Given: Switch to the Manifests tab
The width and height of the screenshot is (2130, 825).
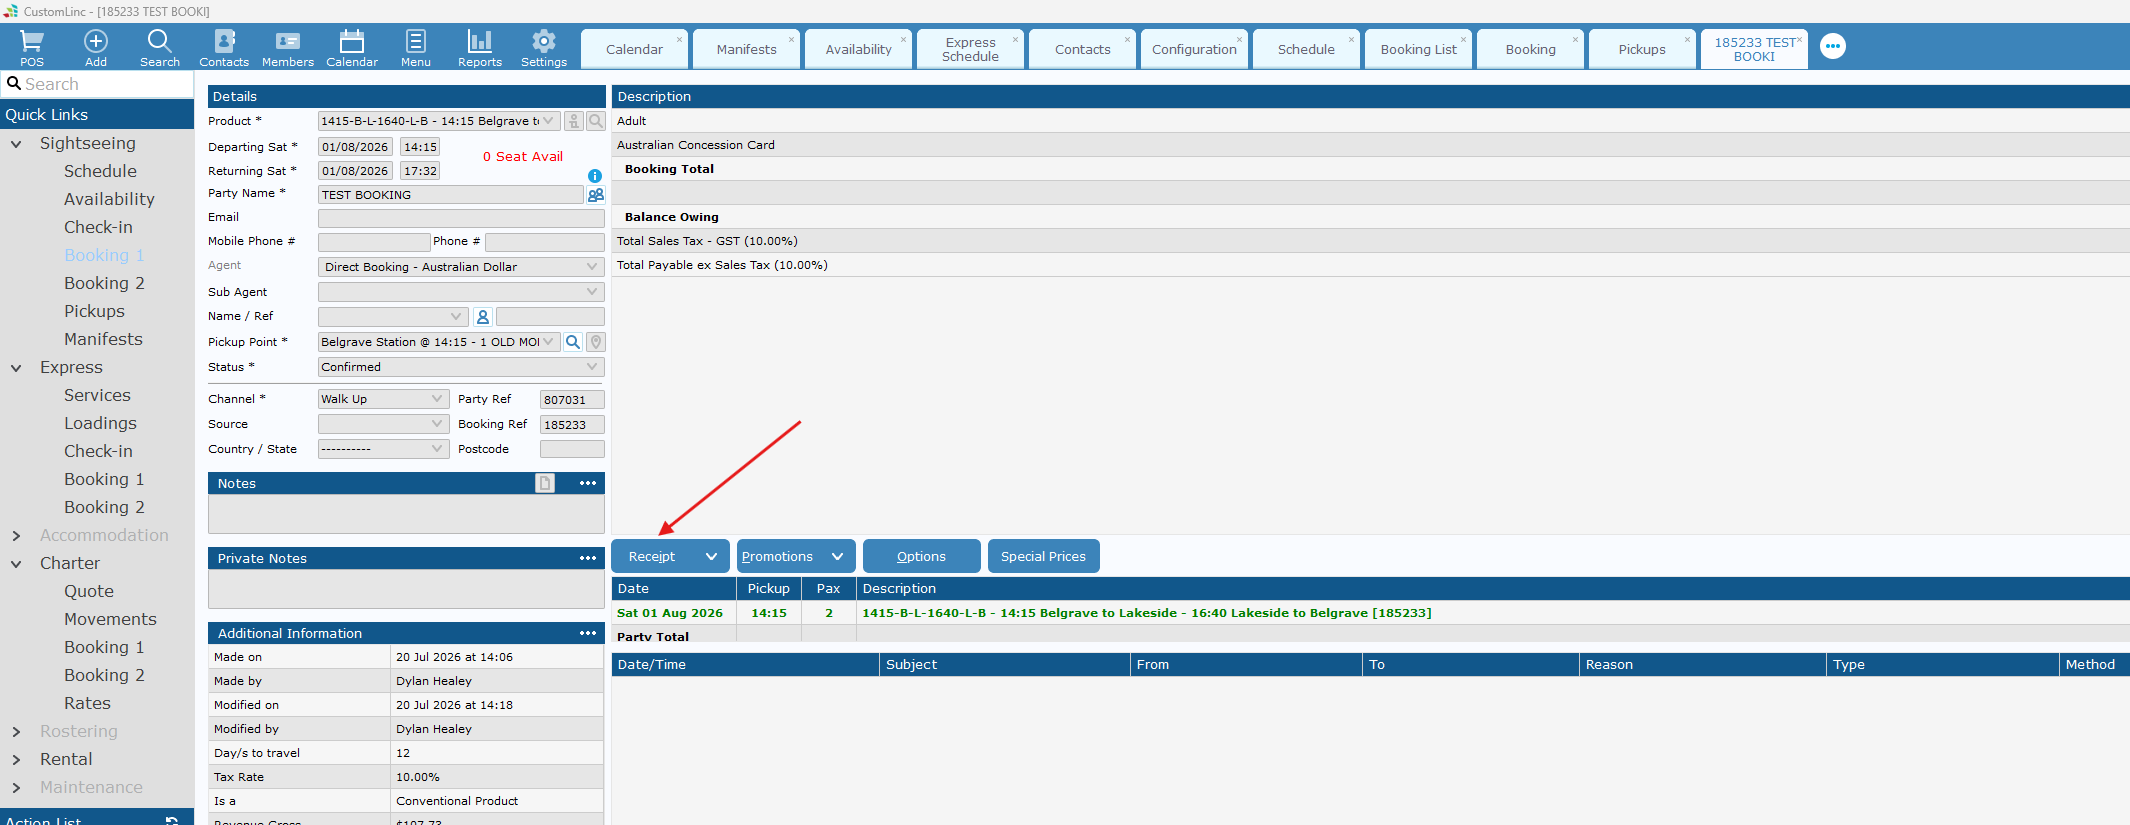Looking at the screenshot, I should 746,49.
